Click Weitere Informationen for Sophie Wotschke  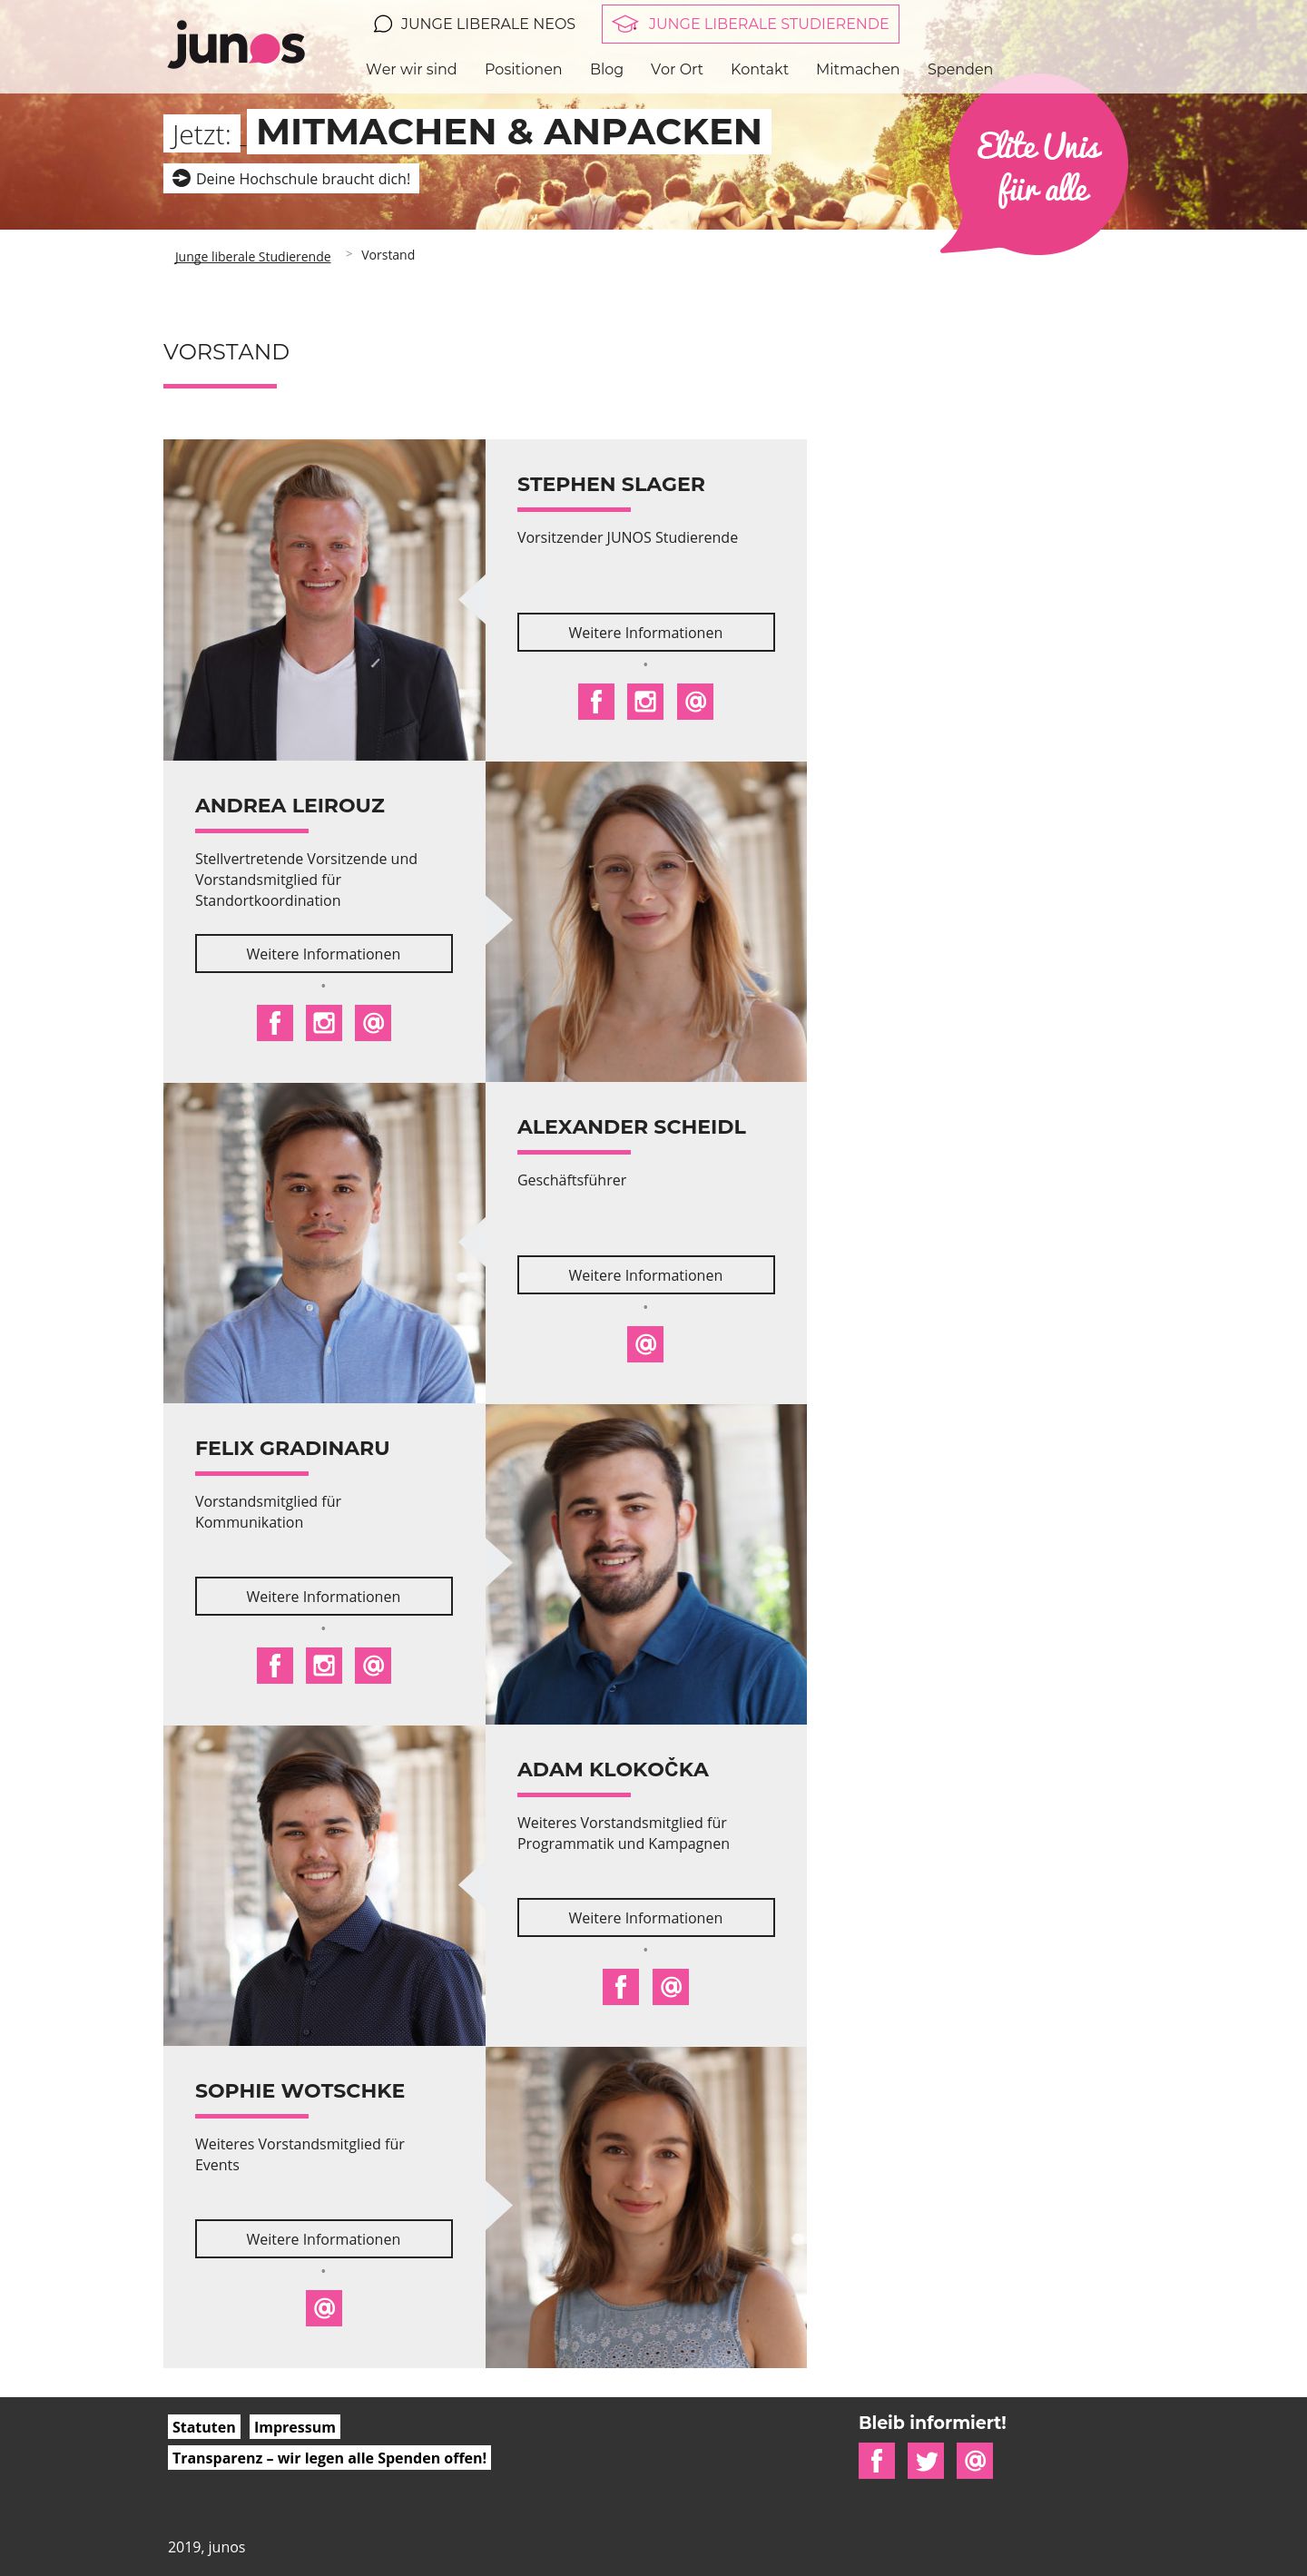[x=324, y=2238]
